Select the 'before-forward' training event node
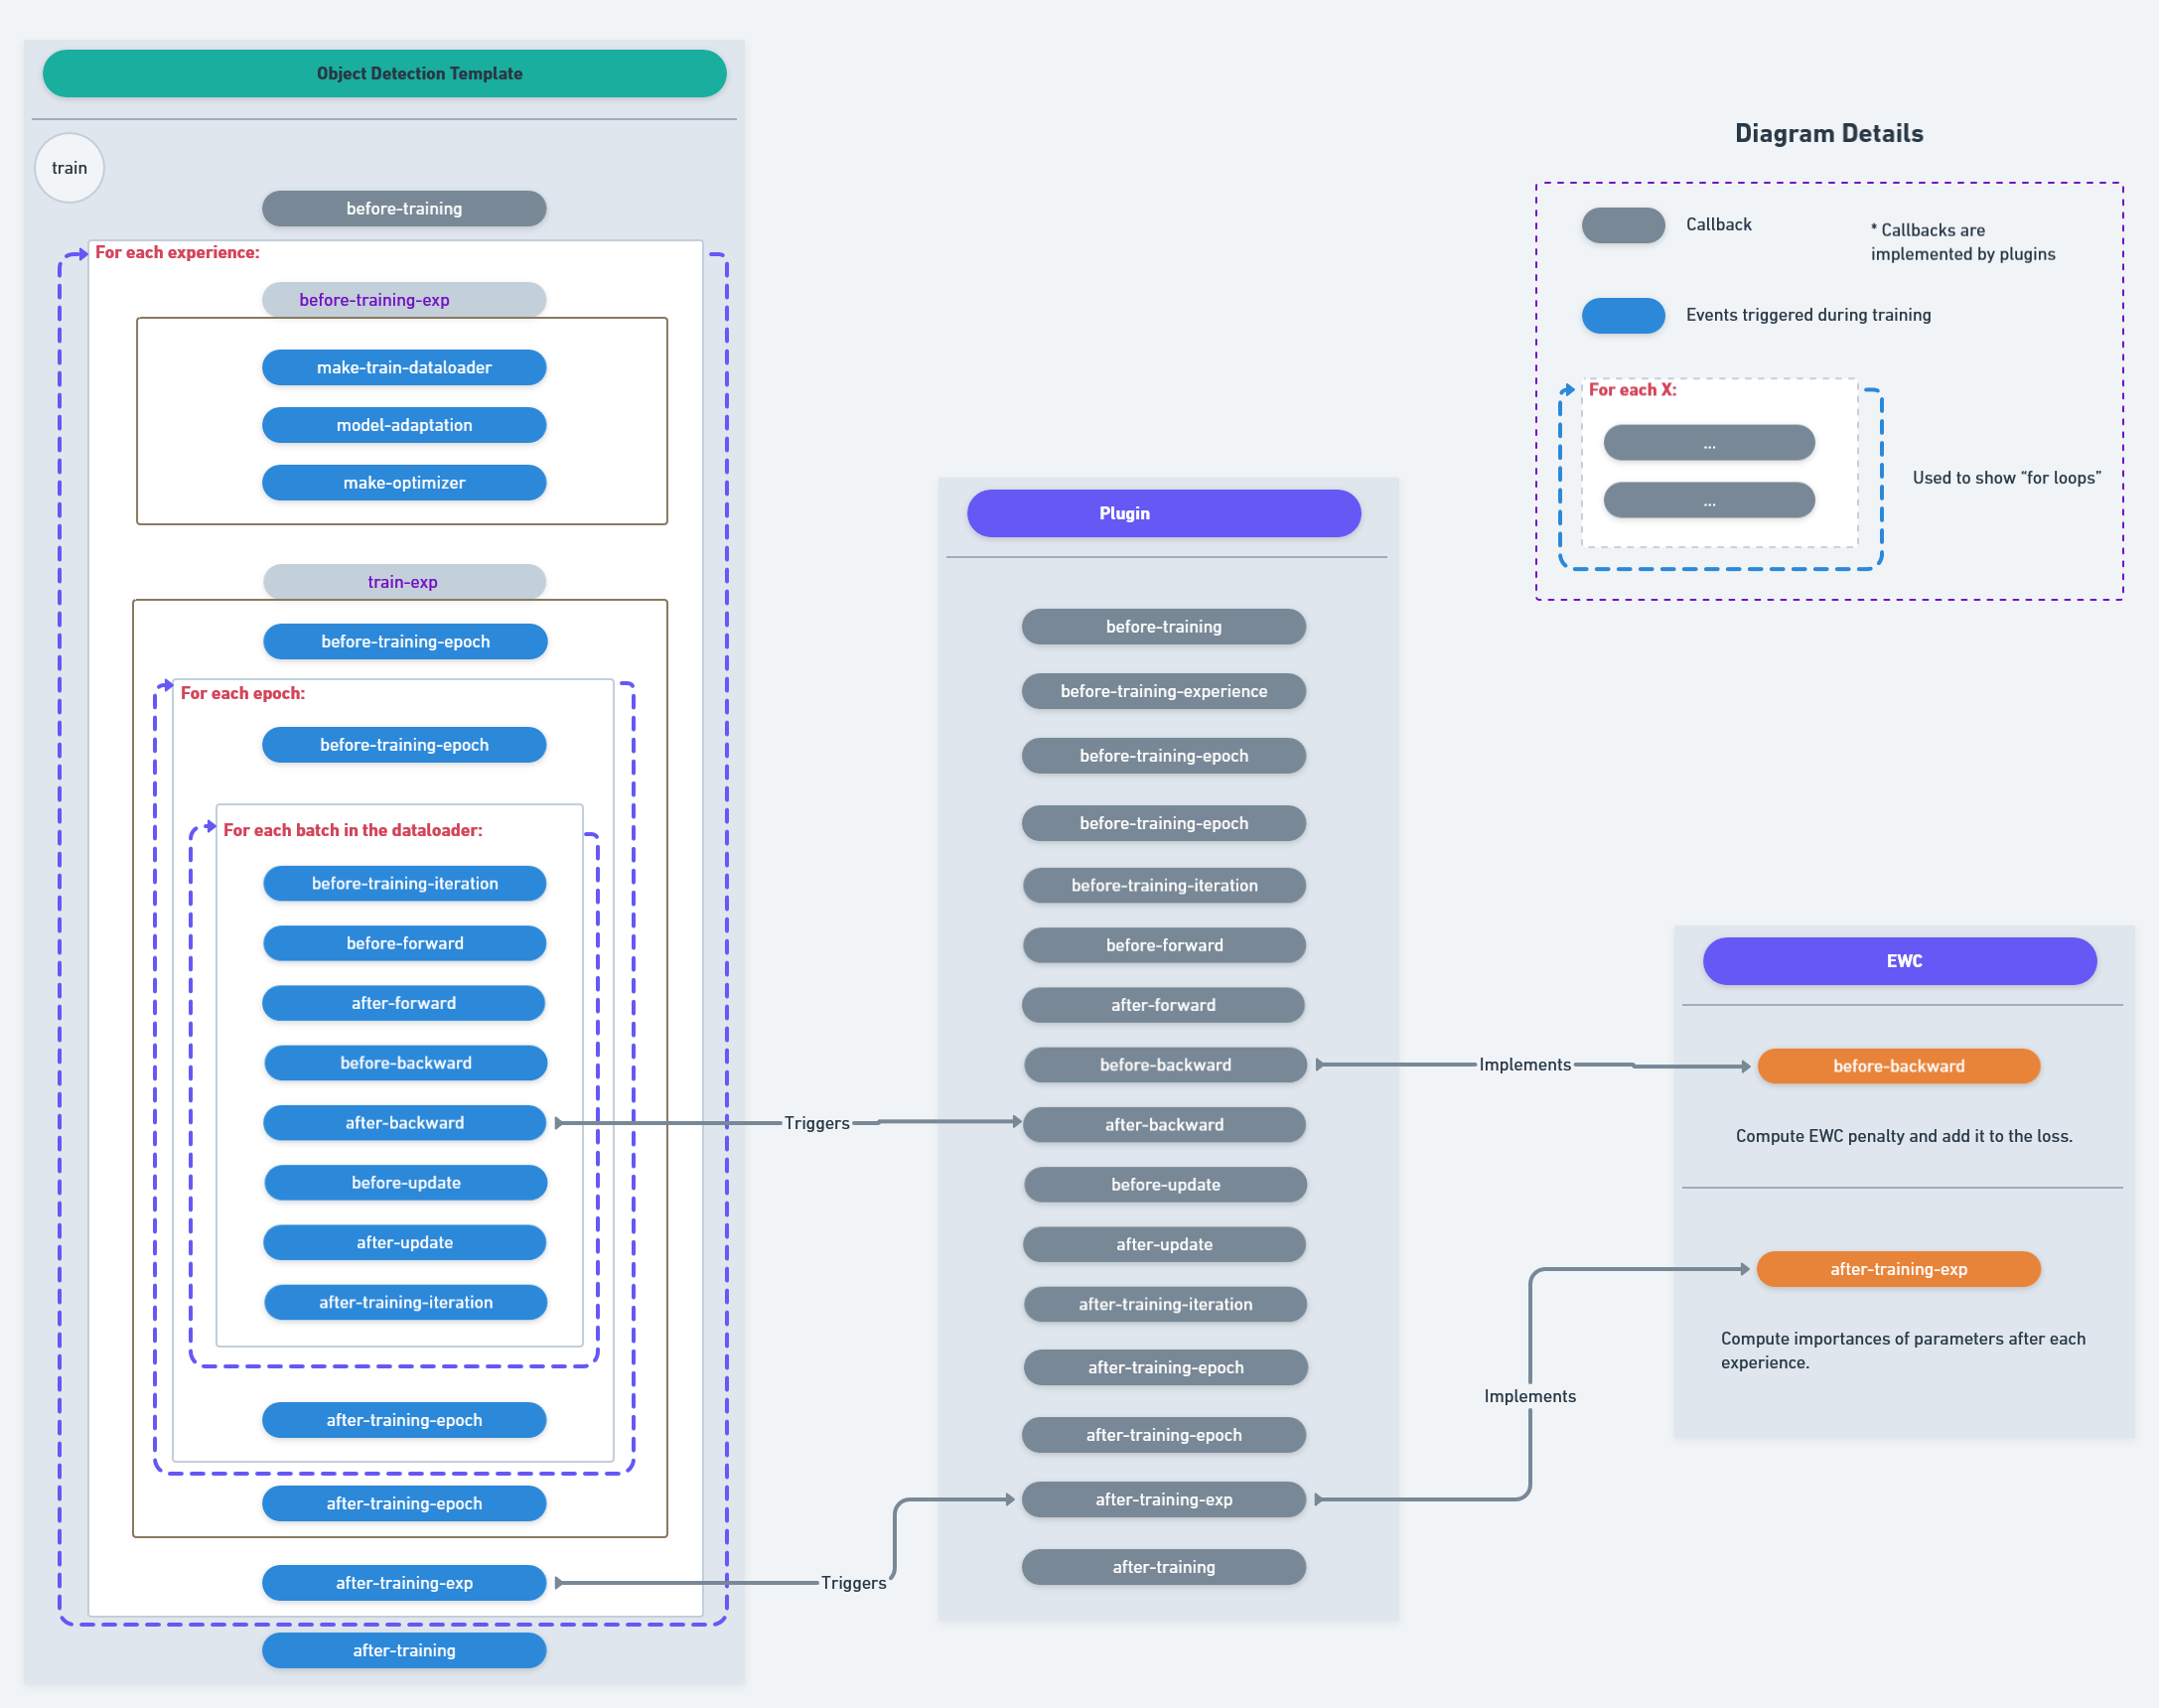The image size is (2159, 1708). tap(405, 944)
